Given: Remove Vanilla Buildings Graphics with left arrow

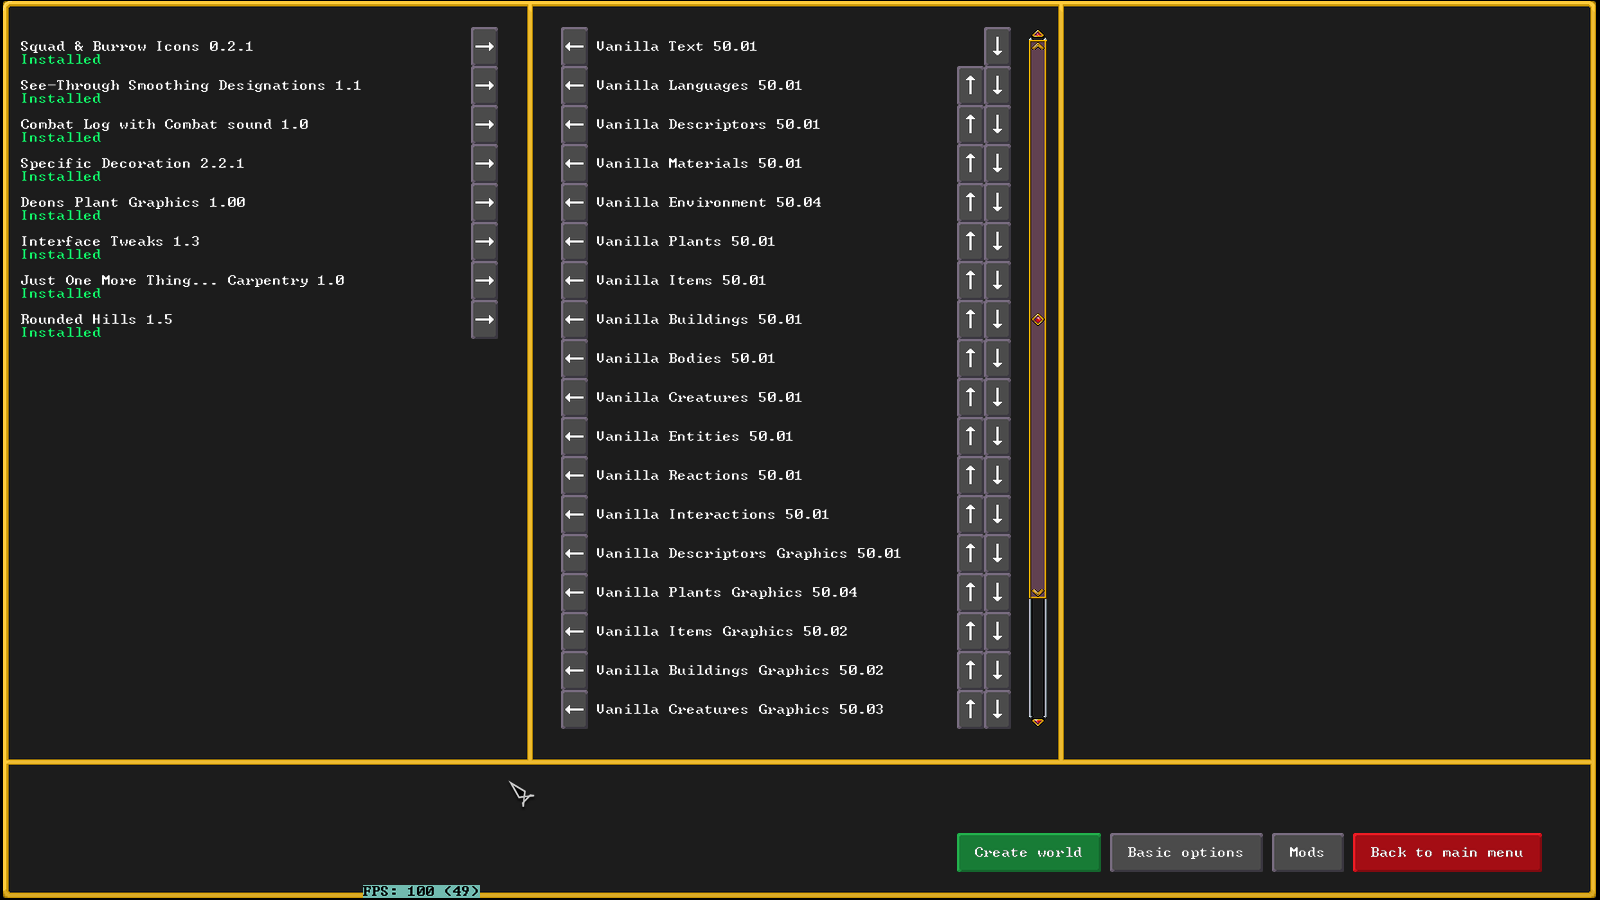Looking at the screenshot, I should click(x=574, y=670).
